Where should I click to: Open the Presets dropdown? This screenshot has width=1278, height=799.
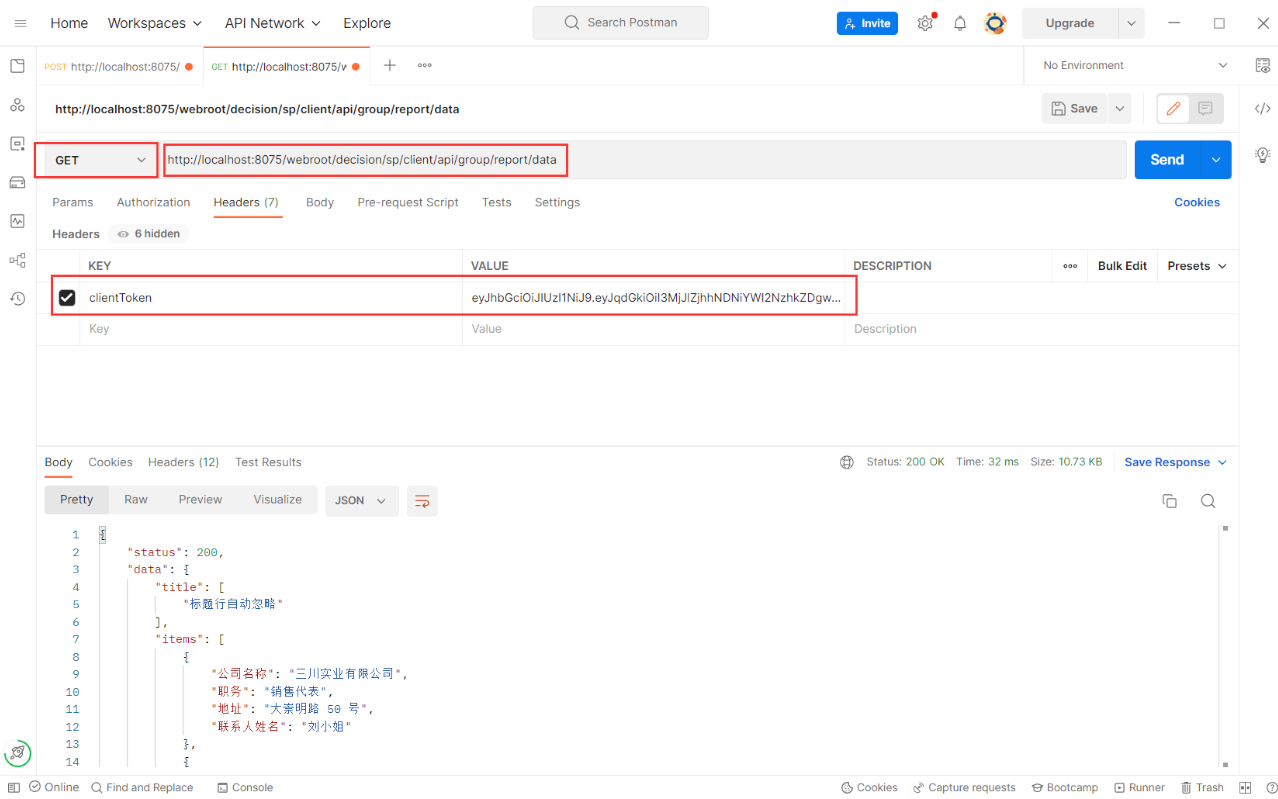coord(1196,266)
